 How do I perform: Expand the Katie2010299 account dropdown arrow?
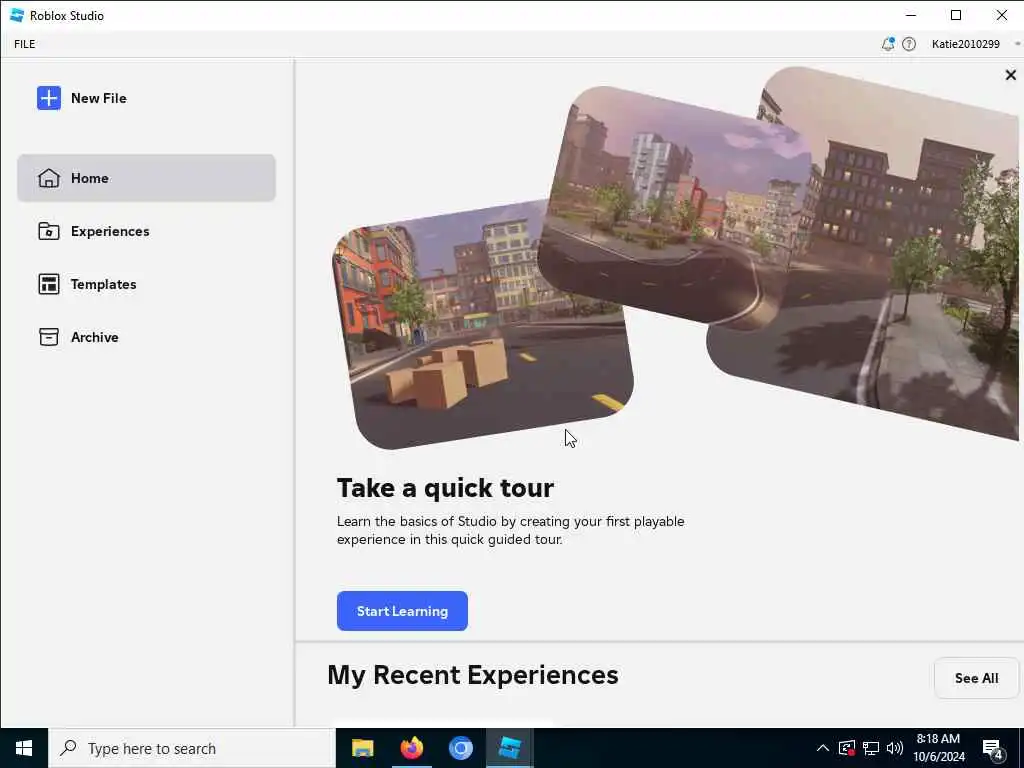coord(1017,44)
